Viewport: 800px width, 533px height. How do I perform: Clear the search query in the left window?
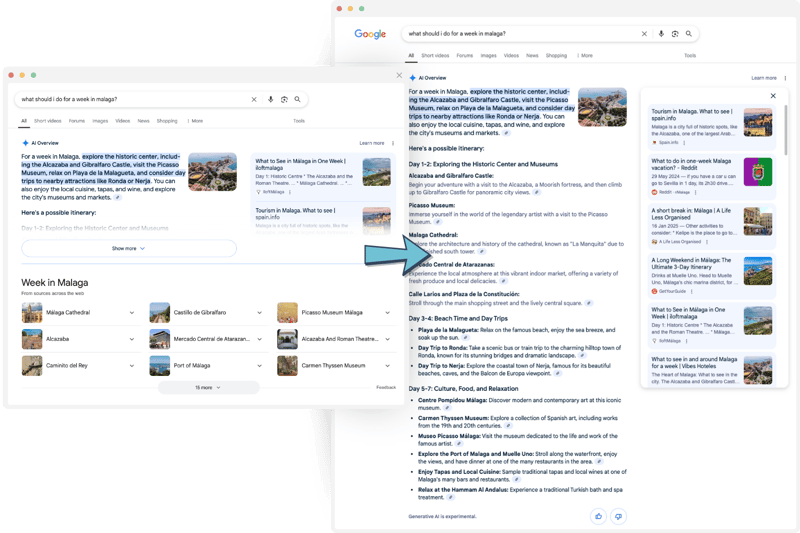254,99
